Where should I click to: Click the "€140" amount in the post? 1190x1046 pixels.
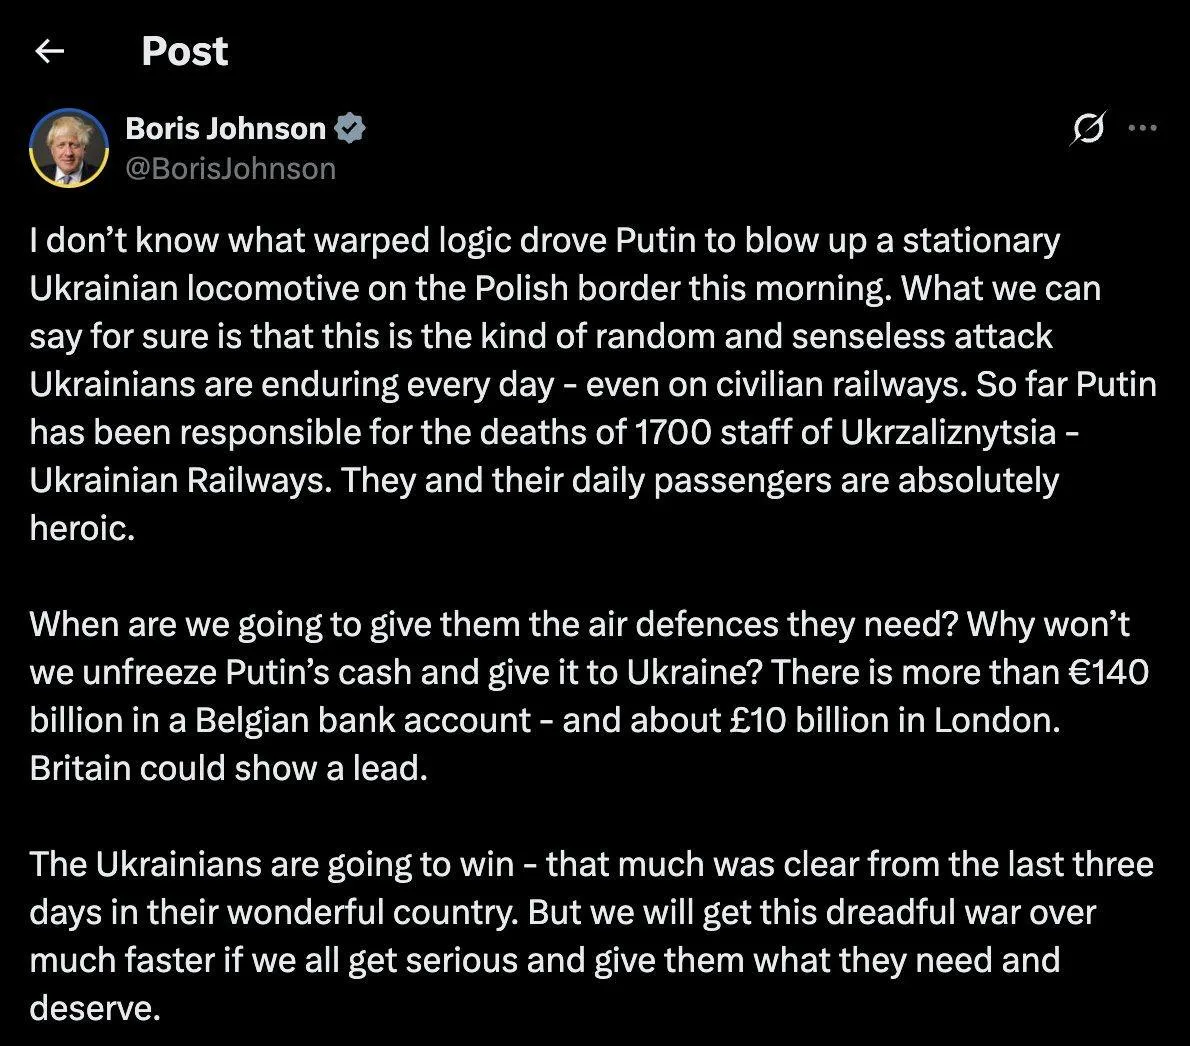click(1108, 673)
